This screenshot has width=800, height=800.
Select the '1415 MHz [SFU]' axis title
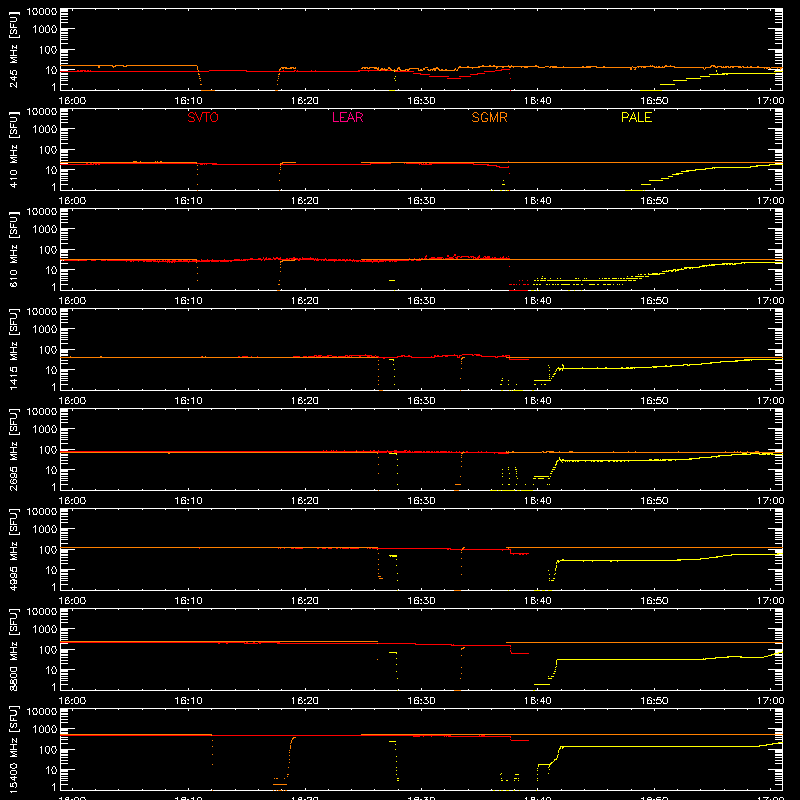13,349
